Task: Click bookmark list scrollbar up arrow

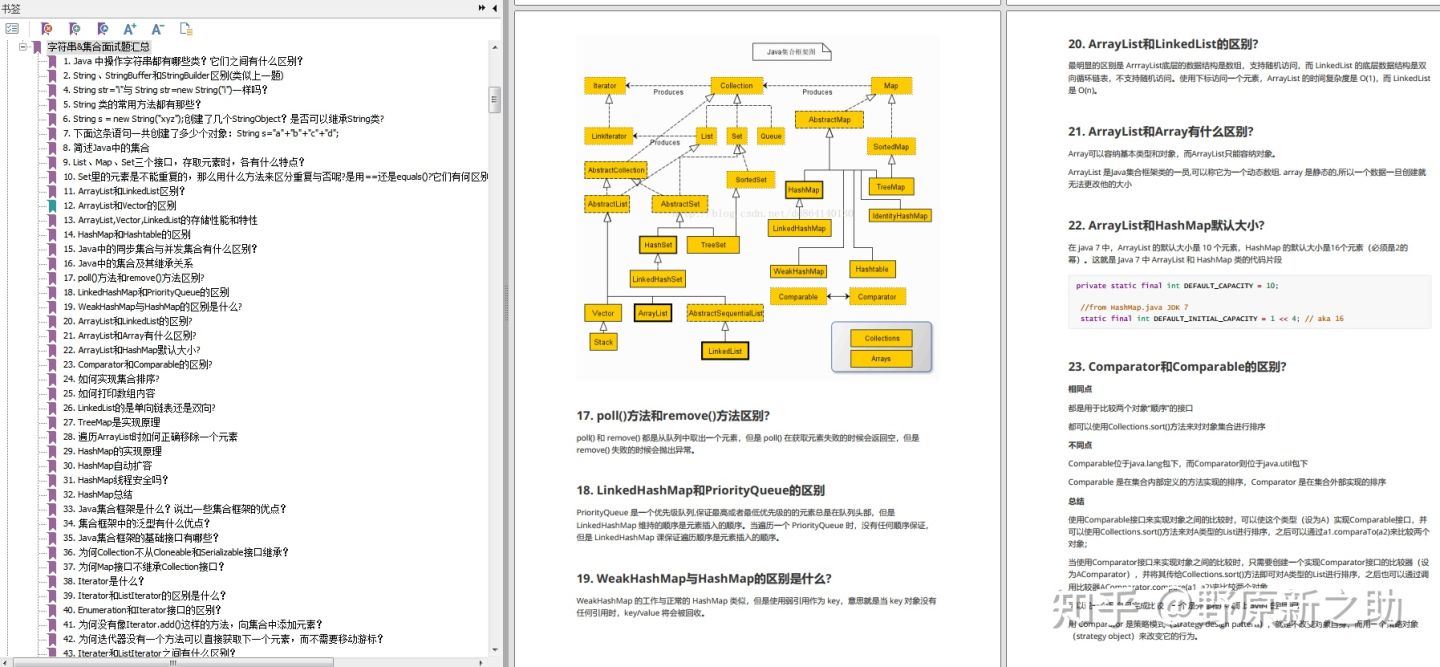Action: pos(494,47)
